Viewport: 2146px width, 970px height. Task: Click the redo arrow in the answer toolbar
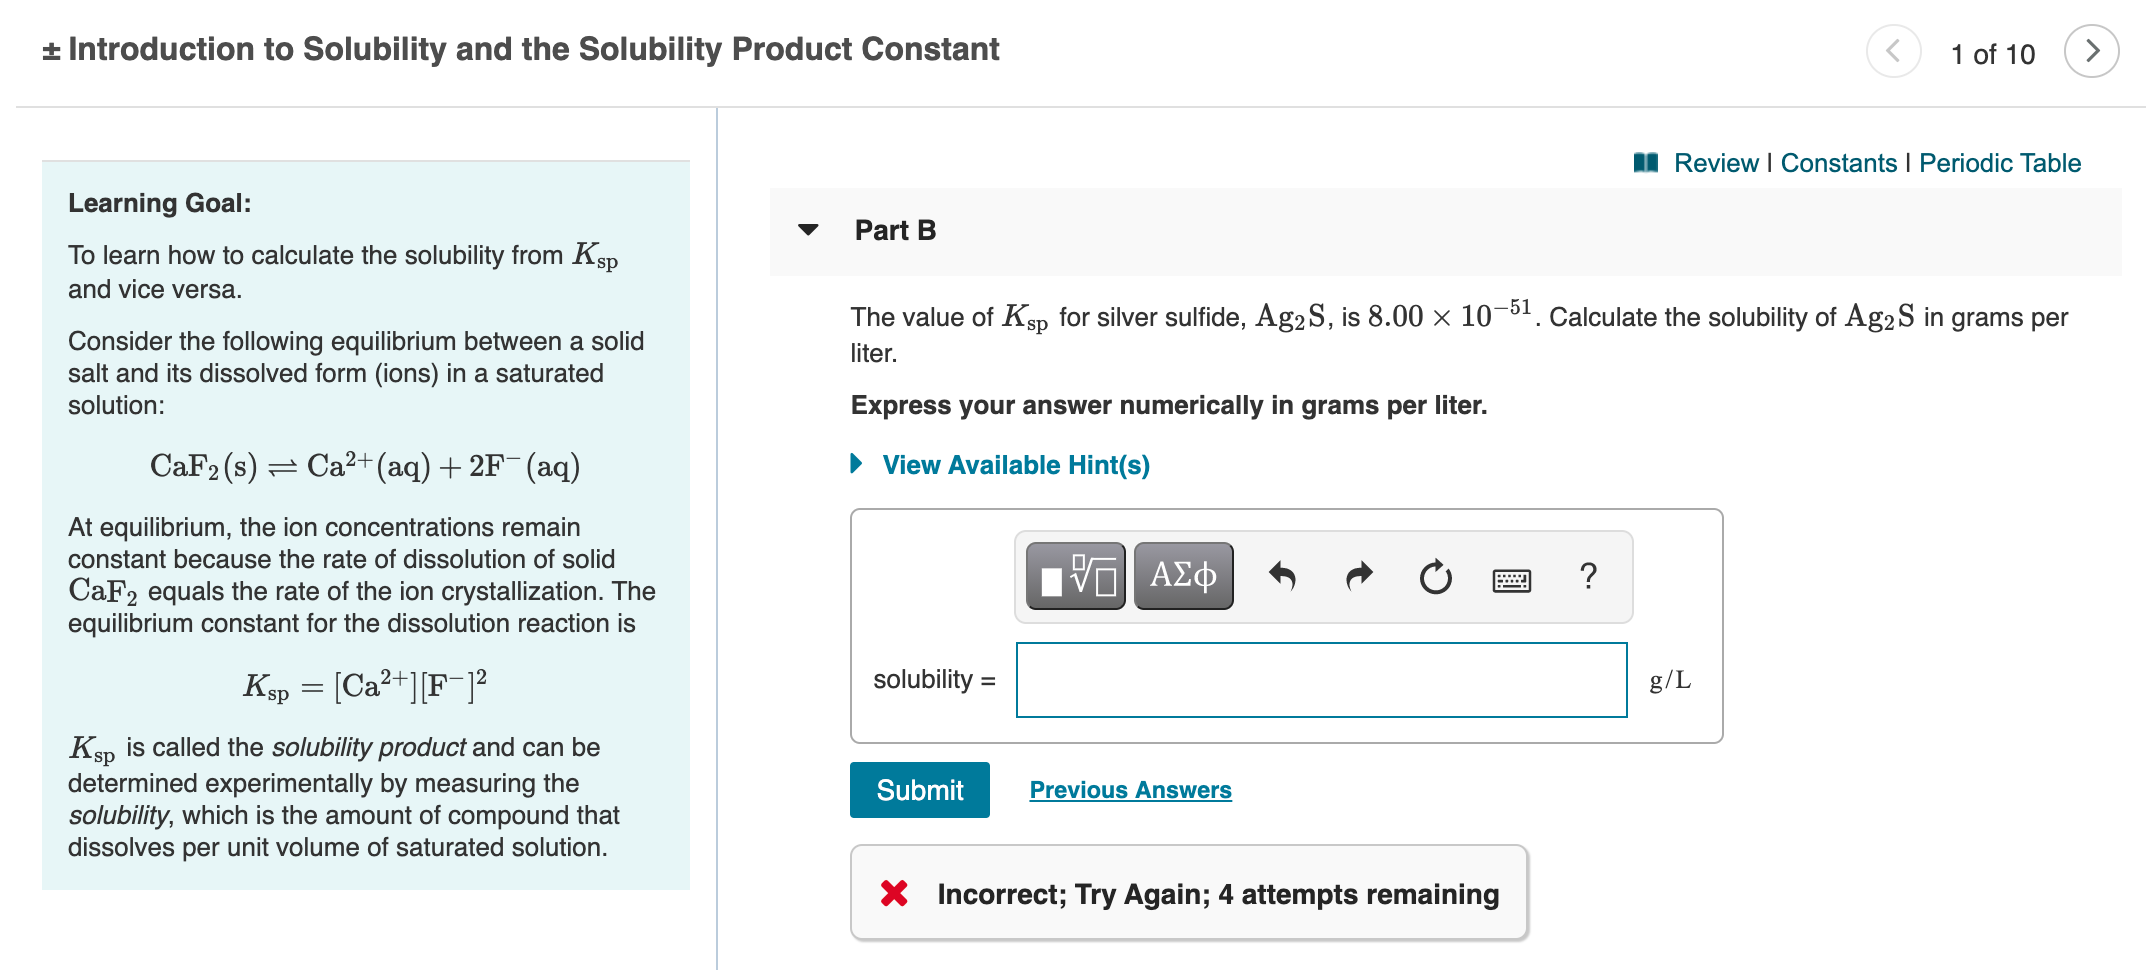pos(1358,576)
